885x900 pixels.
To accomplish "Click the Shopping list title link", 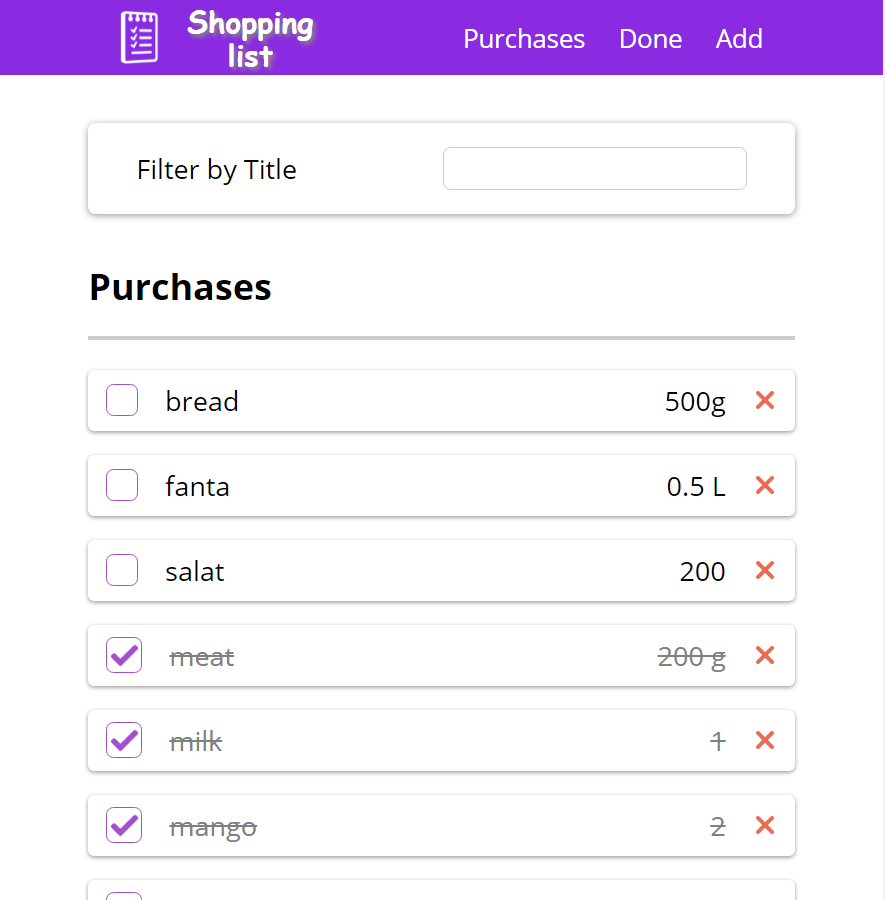I will click(x=251, y=37).
